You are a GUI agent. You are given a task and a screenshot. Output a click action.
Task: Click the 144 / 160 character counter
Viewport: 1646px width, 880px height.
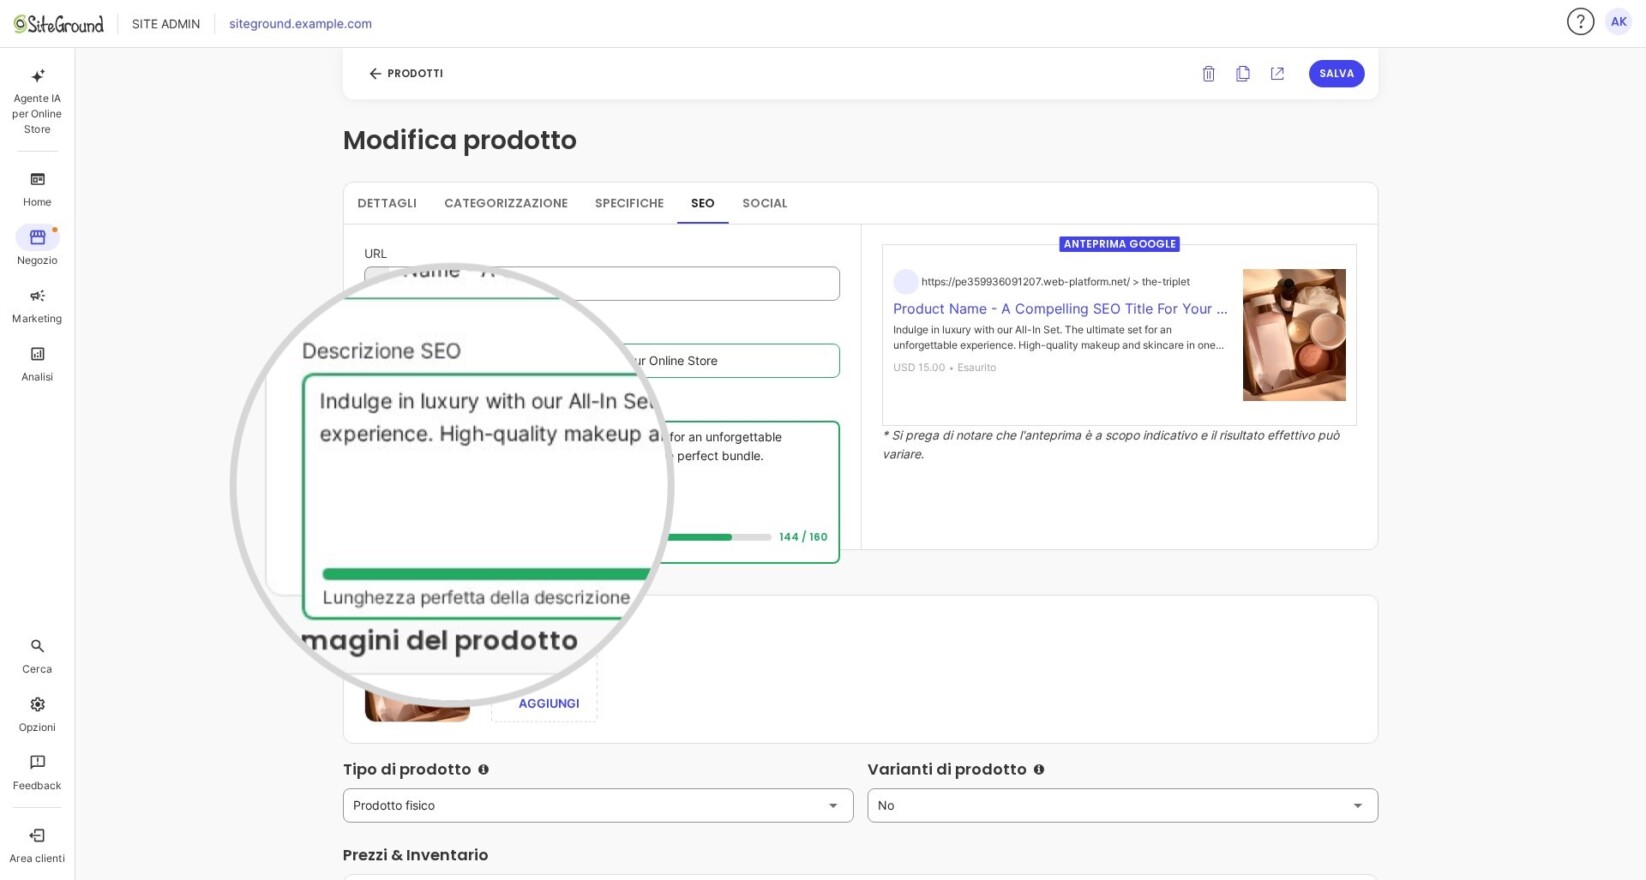(803, 537)
